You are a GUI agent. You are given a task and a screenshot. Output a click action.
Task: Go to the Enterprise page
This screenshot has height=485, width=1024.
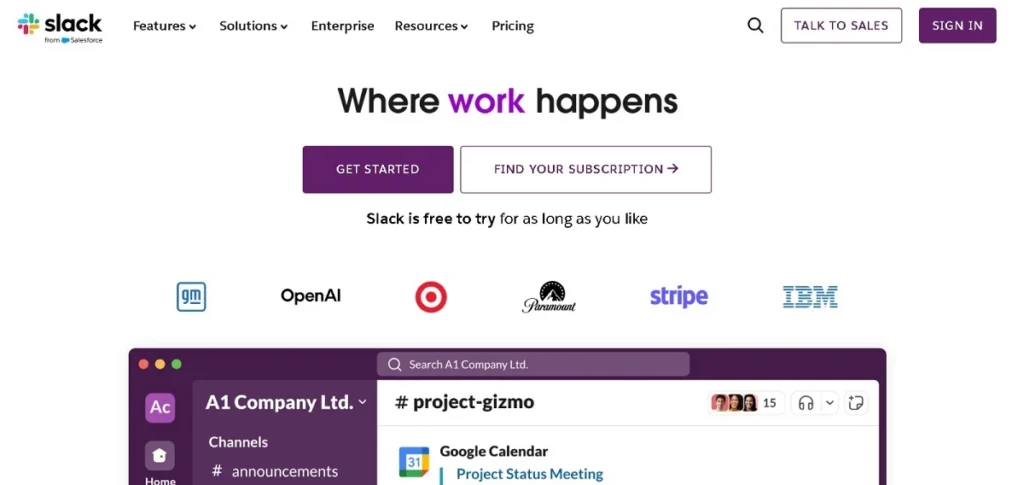[342, 26]
